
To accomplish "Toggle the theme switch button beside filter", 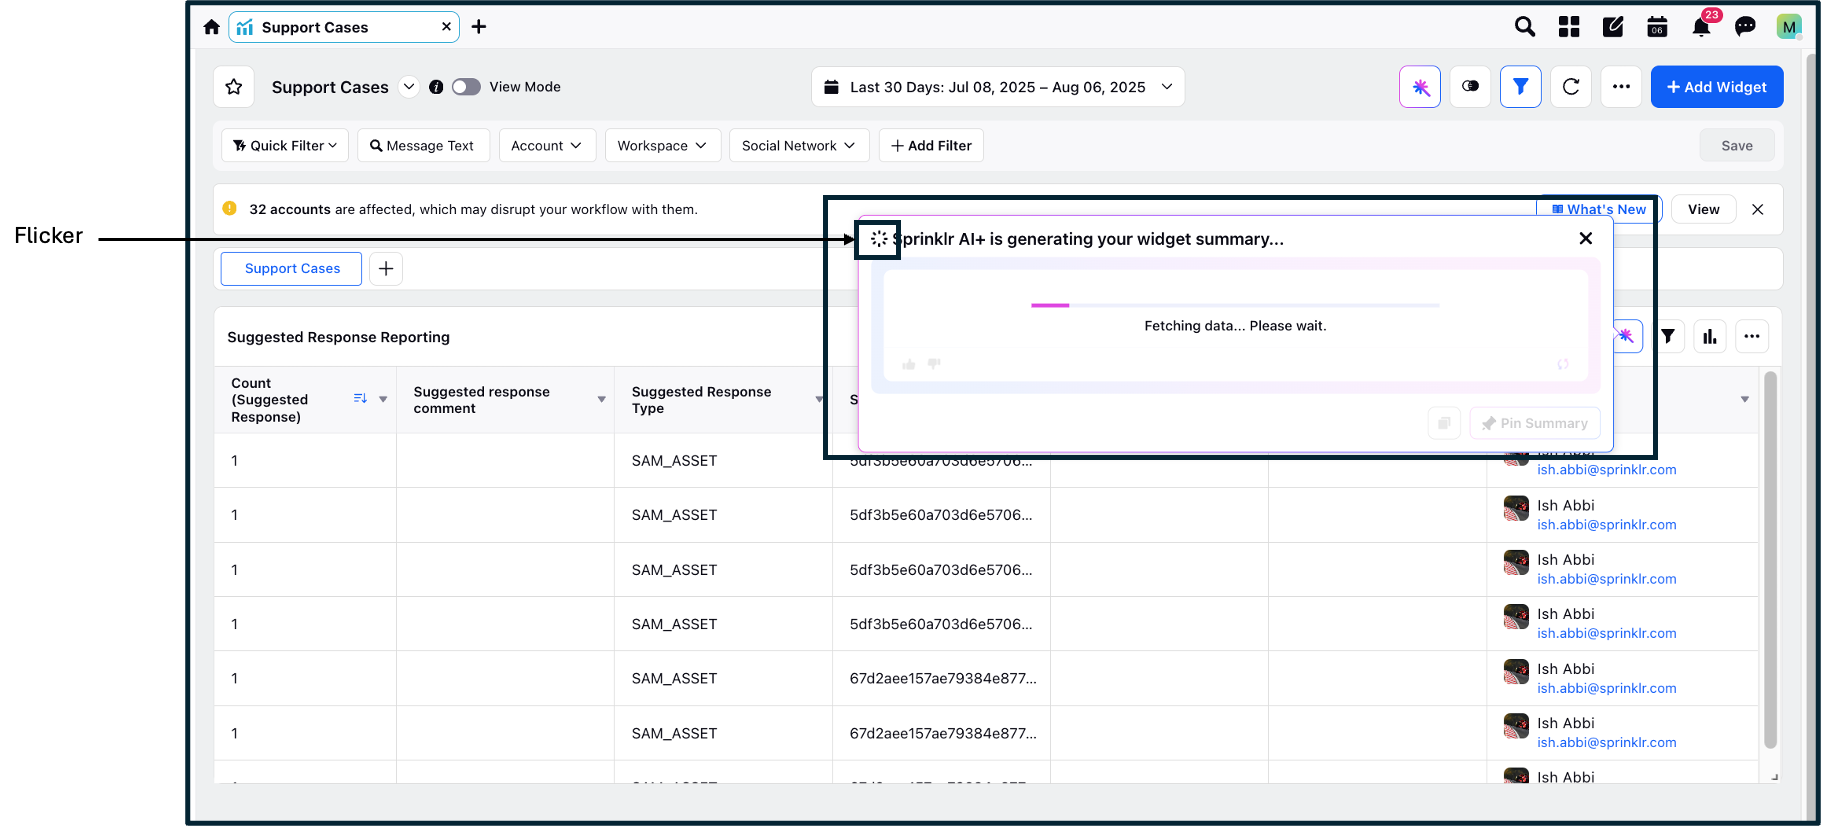I will [1470, 87].
